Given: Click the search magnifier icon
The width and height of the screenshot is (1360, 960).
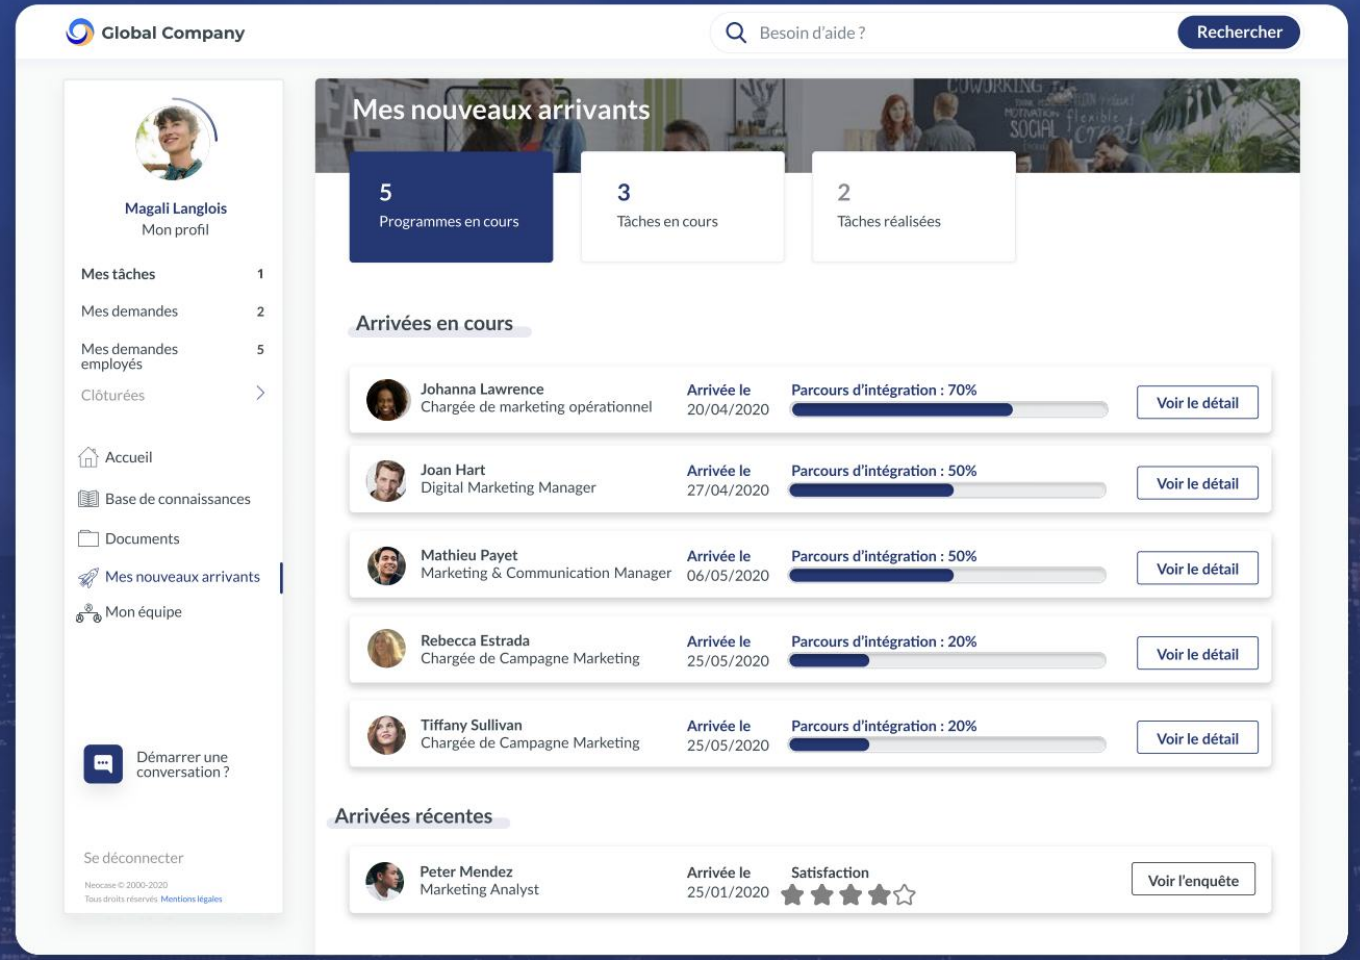Looking at the screenshot, I should click(736, 33).
